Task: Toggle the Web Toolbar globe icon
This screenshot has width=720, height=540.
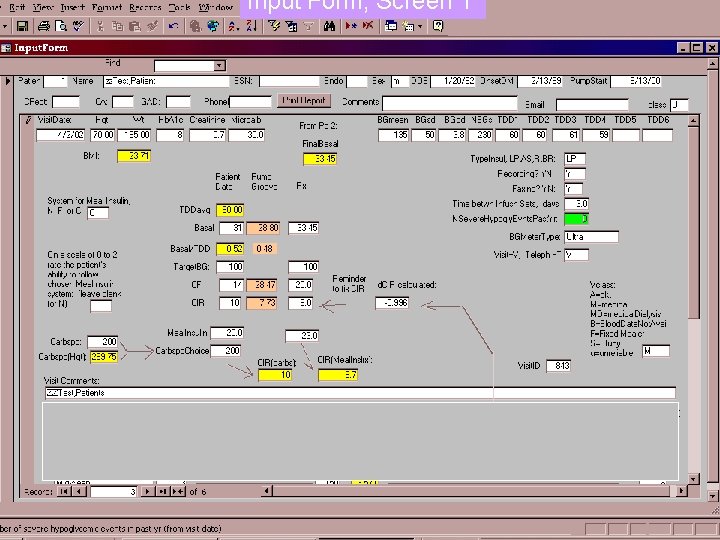Action: (x=213, y=26)
